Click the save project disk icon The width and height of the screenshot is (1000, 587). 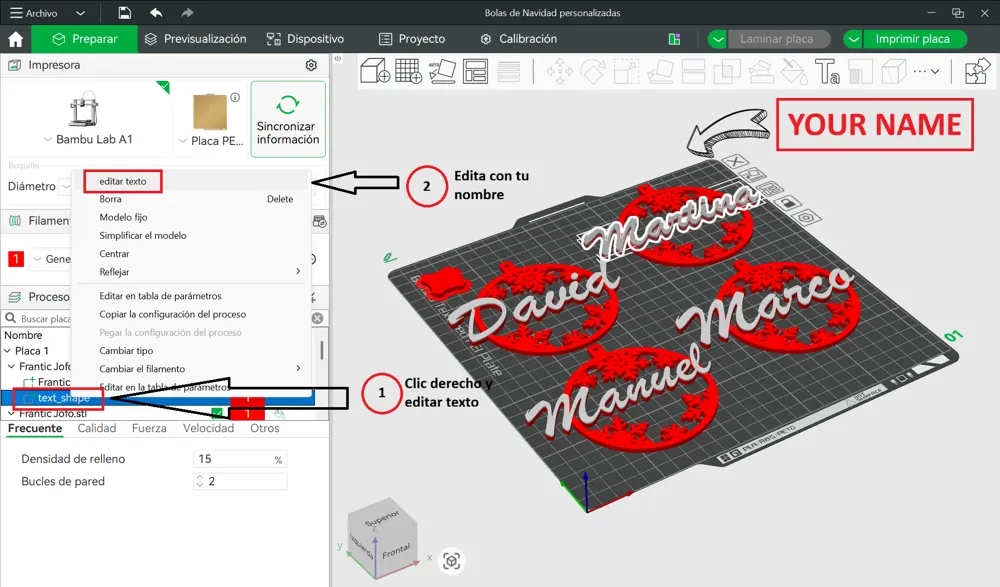125,13
